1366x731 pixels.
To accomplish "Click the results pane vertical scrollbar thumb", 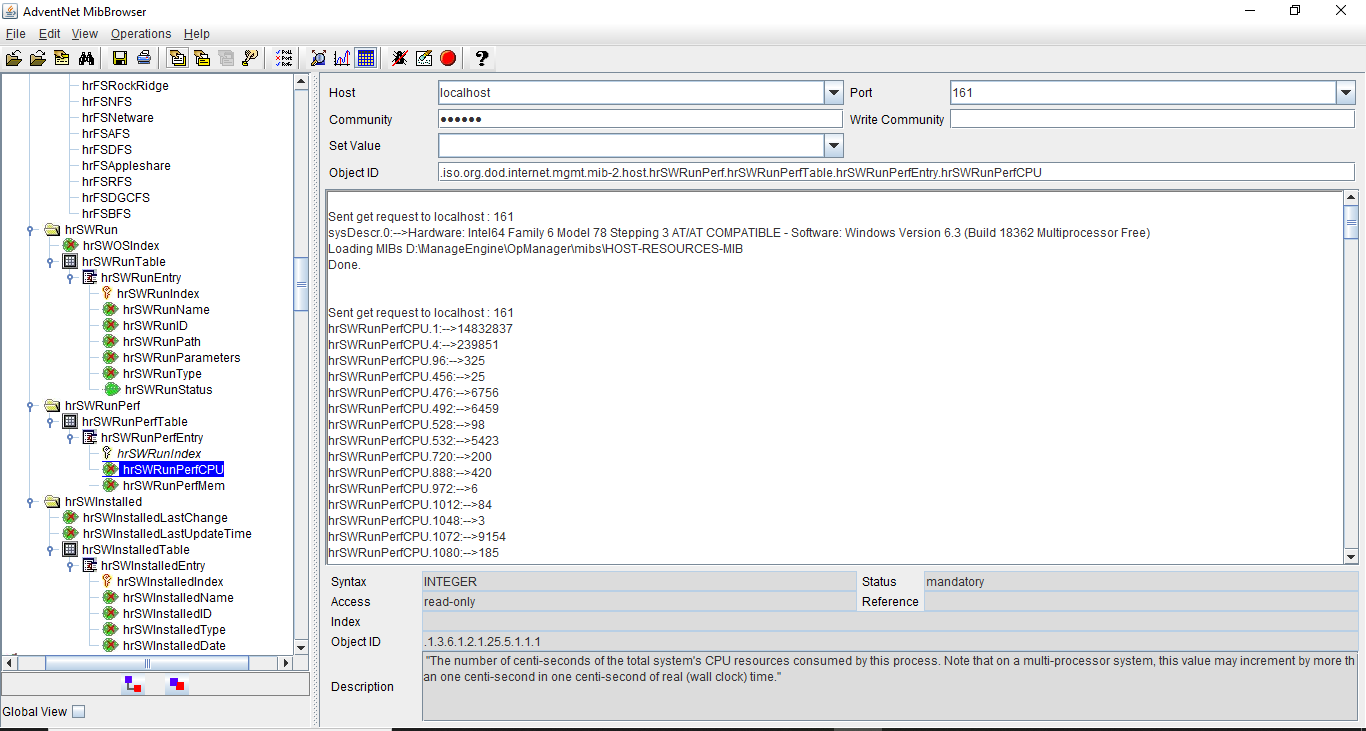I will [x=1351, y=223].
